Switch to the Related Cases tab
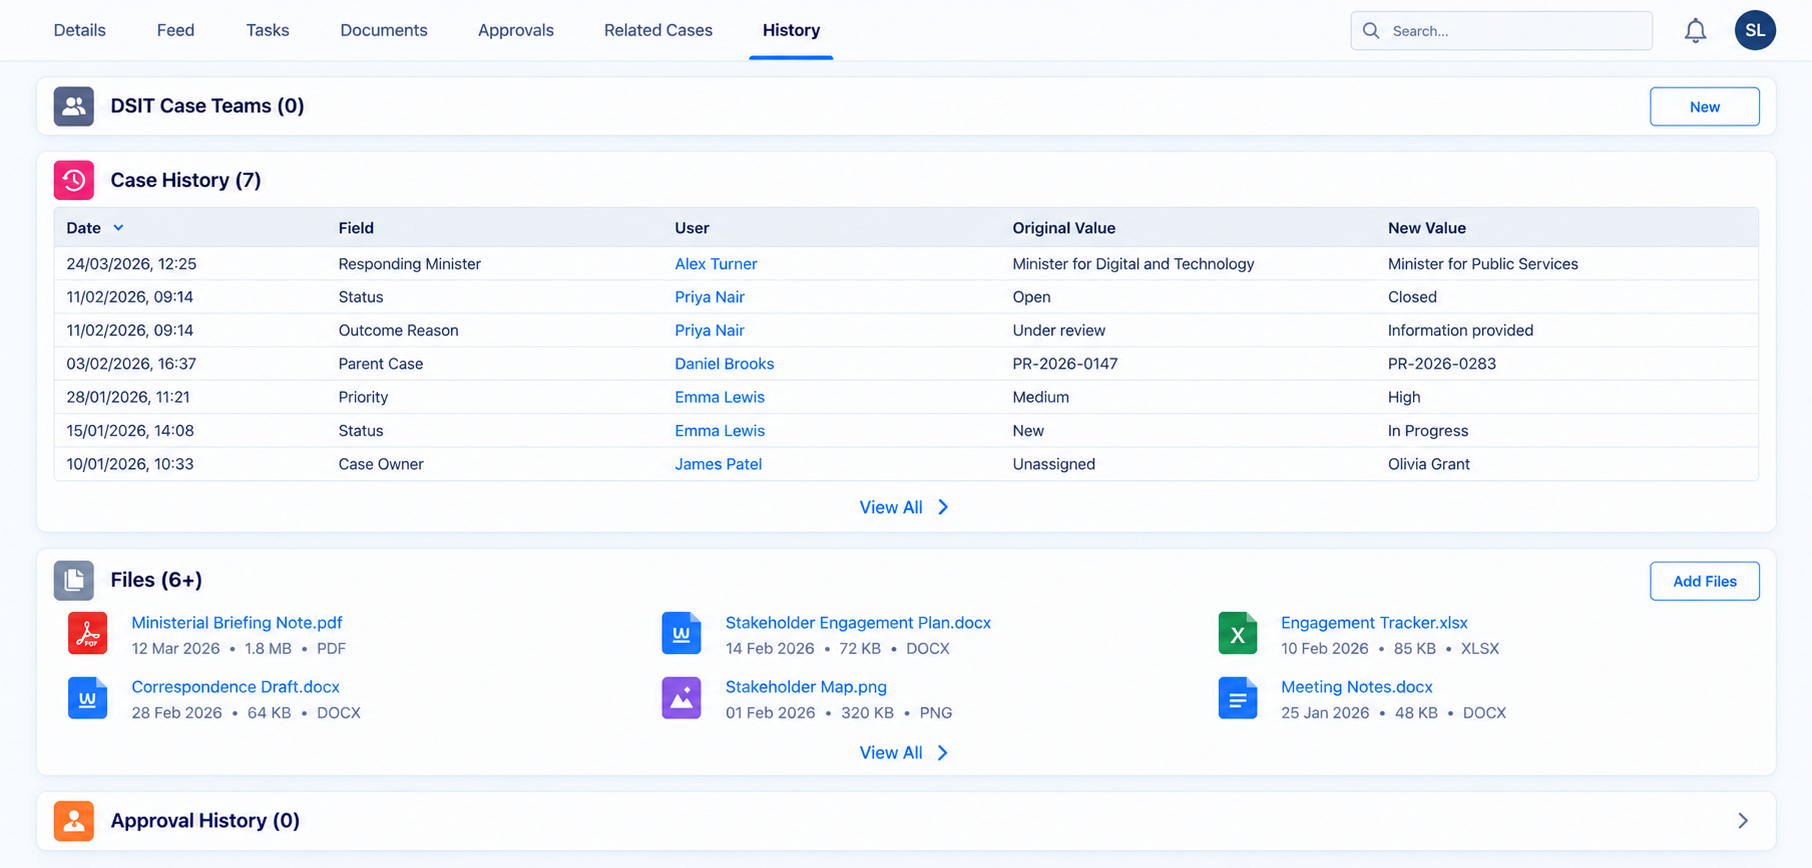This screenshot has width=1812, height=868. [x=658, y=30]
